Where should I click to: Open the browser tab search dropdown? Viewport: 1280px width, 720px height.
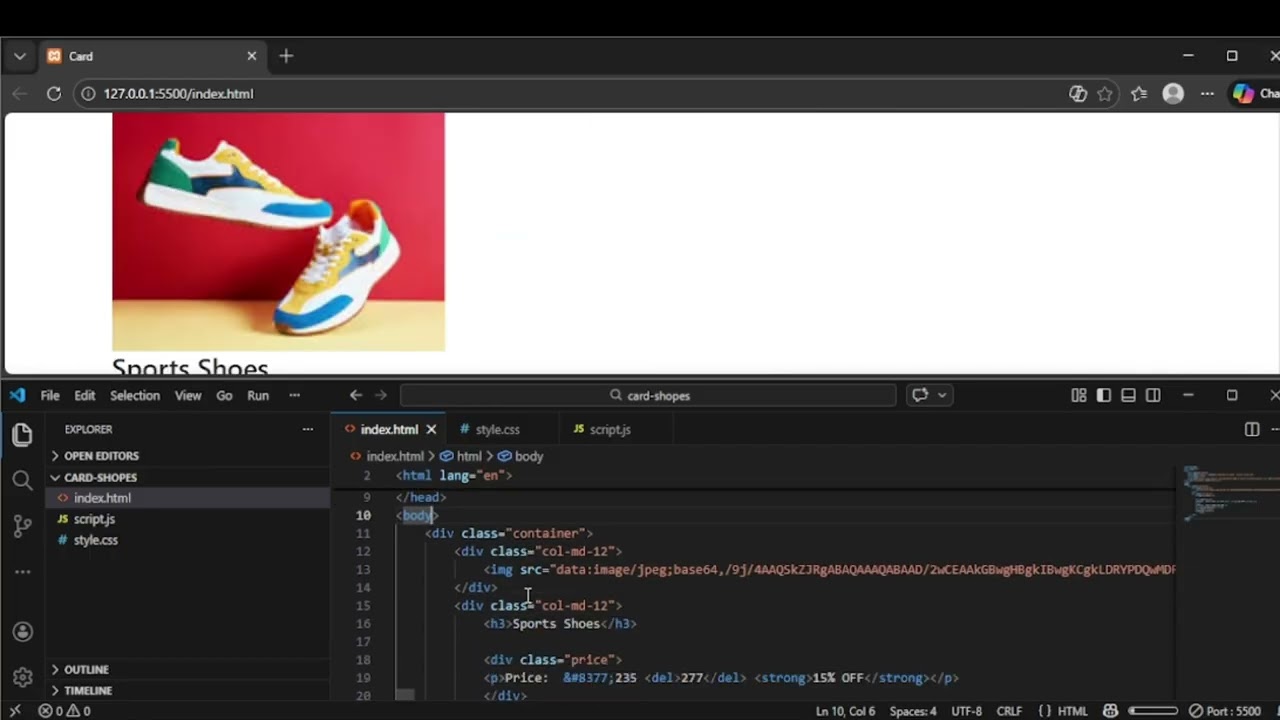point(19,56)
